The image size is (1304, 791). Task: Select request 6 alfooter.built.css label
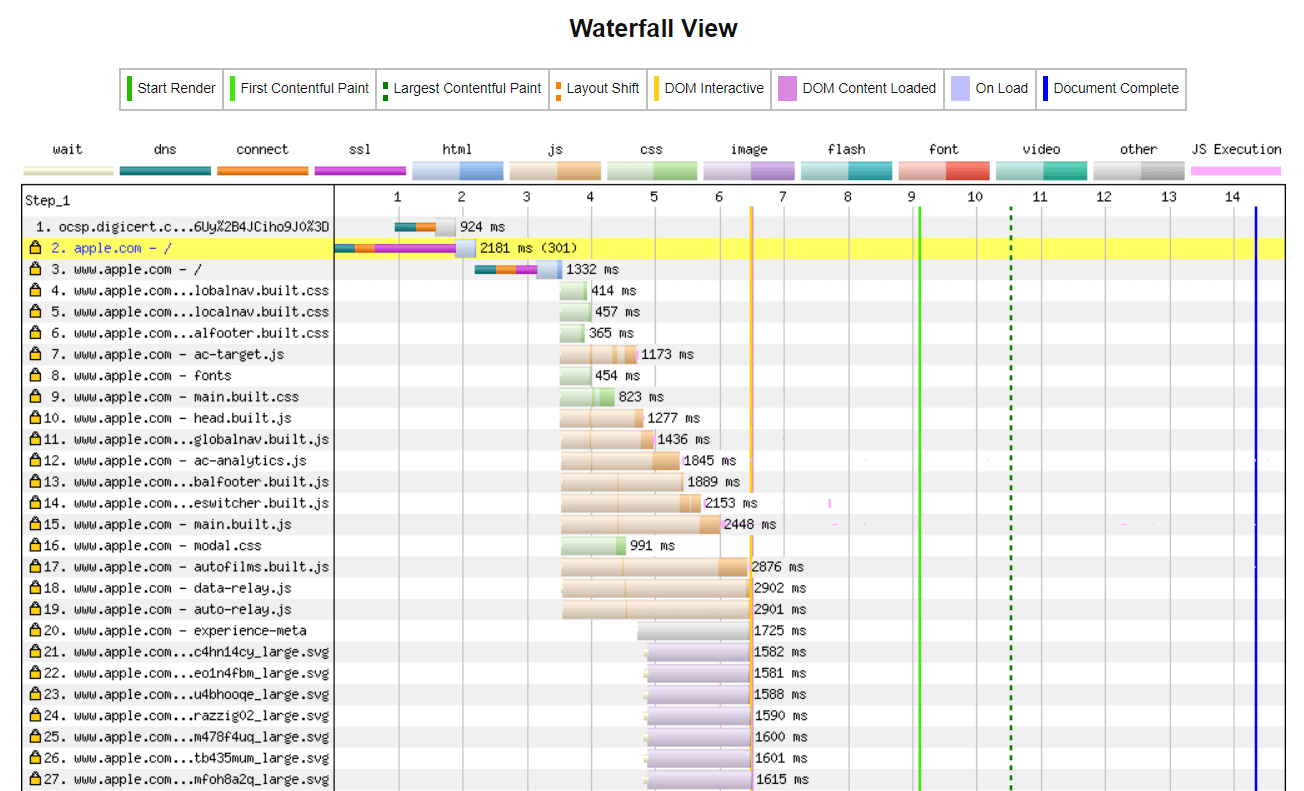(x=190, y=333)
